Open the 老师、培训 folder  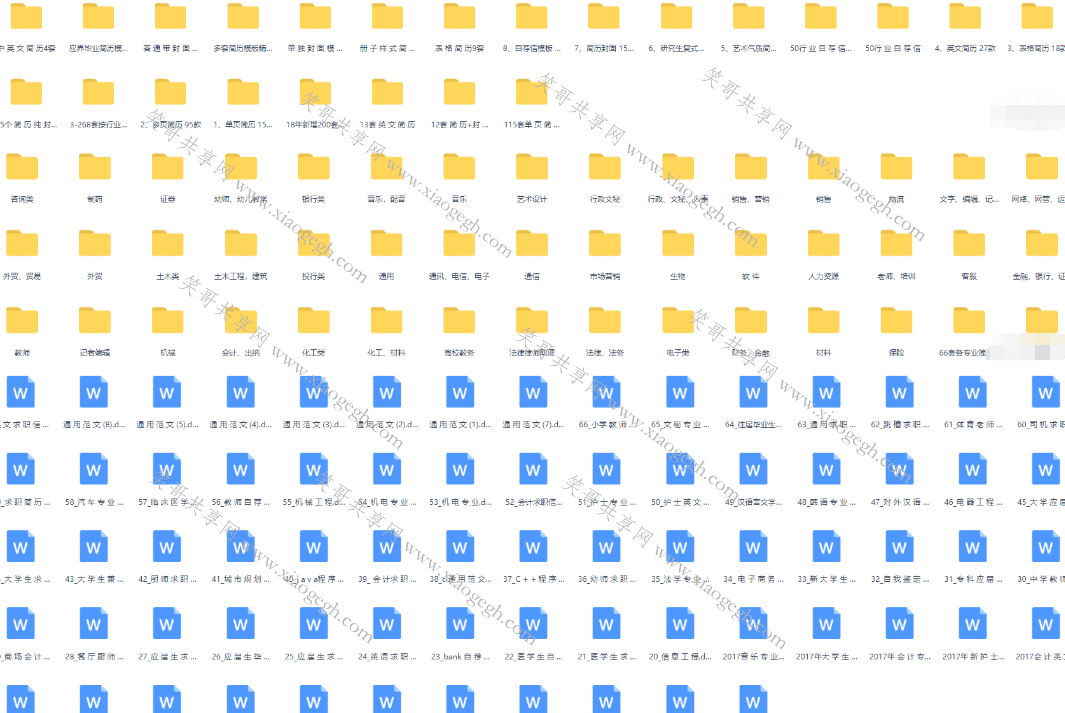897,244
